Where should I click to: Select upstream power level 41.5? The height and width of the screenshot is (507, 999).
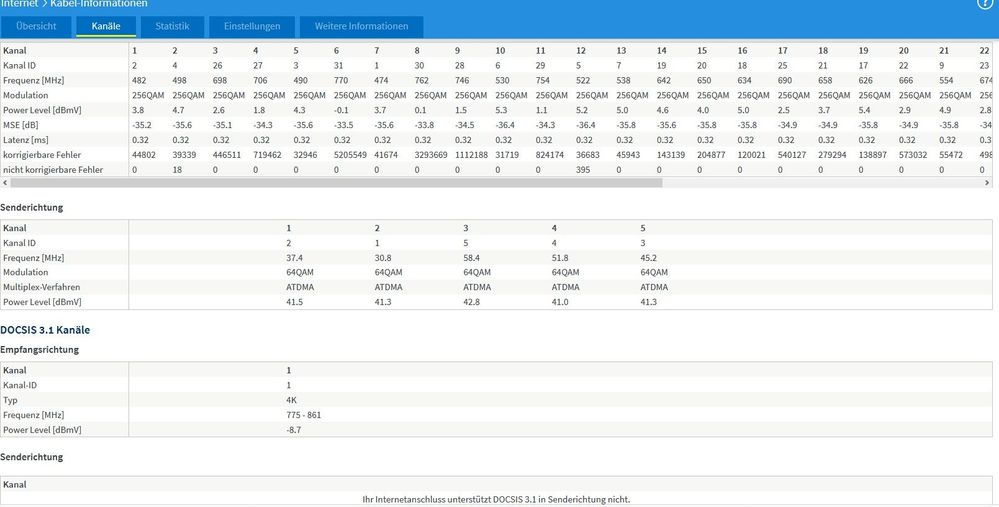point(294,302)
